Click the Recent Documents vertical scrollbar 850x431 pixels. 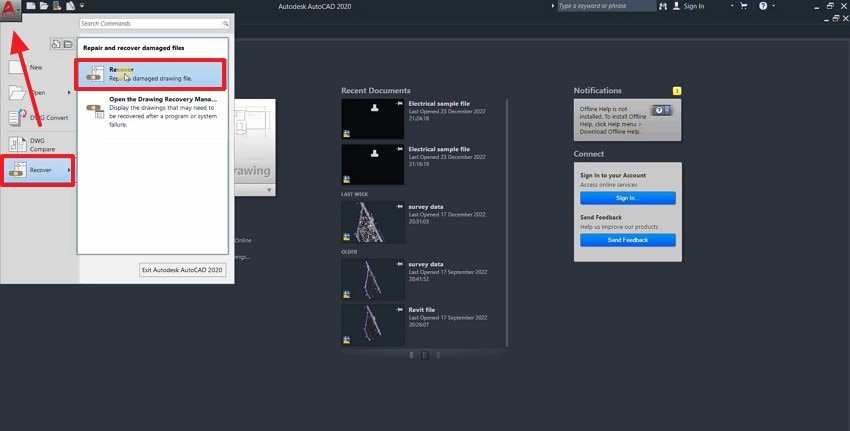pyautogui.click(x=506, y=223)
